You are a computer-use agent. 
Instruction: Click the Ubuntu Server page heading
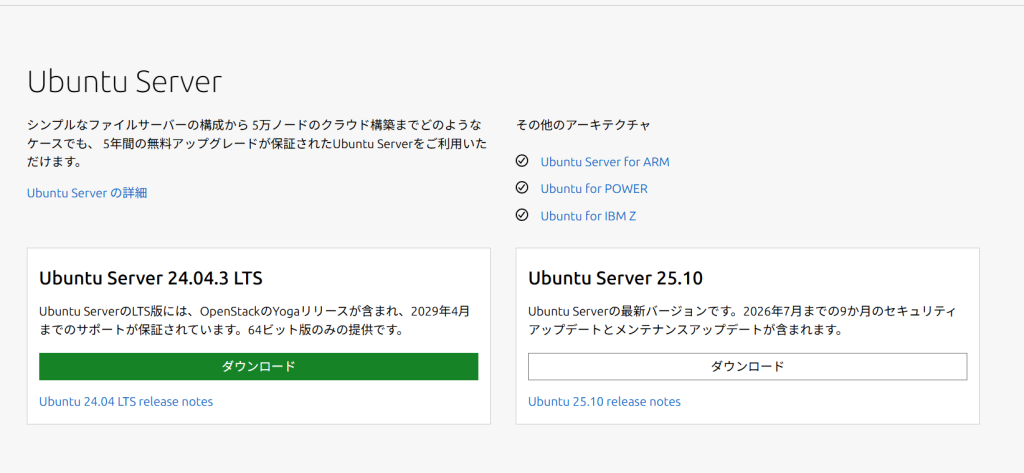pyautogui.click(x=125, y=82)
